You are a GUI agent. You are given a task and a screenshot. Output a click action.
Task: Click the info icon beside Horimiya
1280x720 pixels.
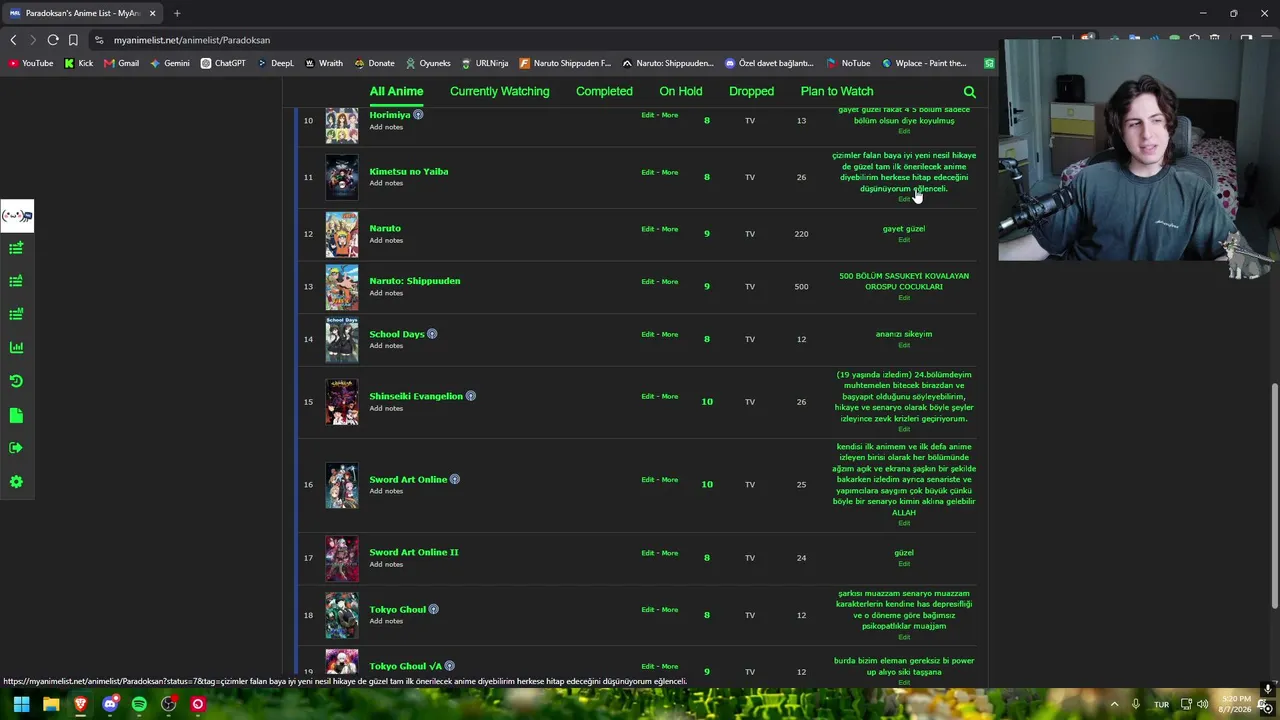[418, 115]
